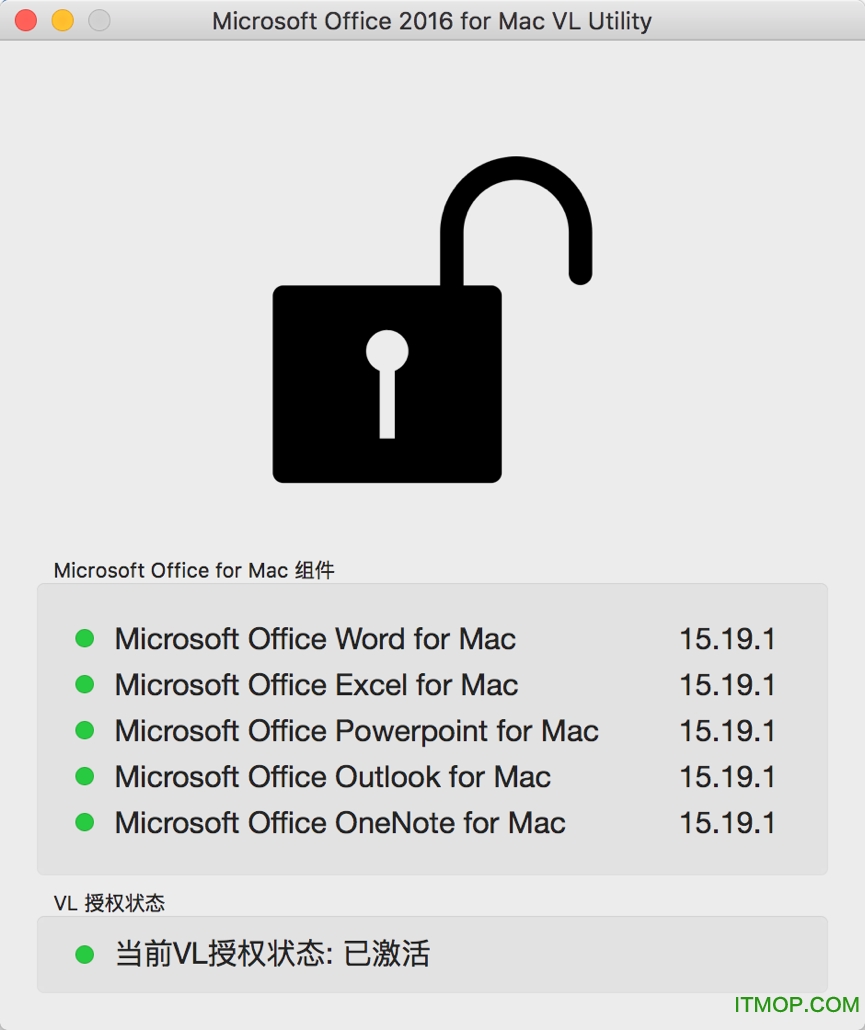Select Microsoft Office Word for Mac entry

[316, 638]
